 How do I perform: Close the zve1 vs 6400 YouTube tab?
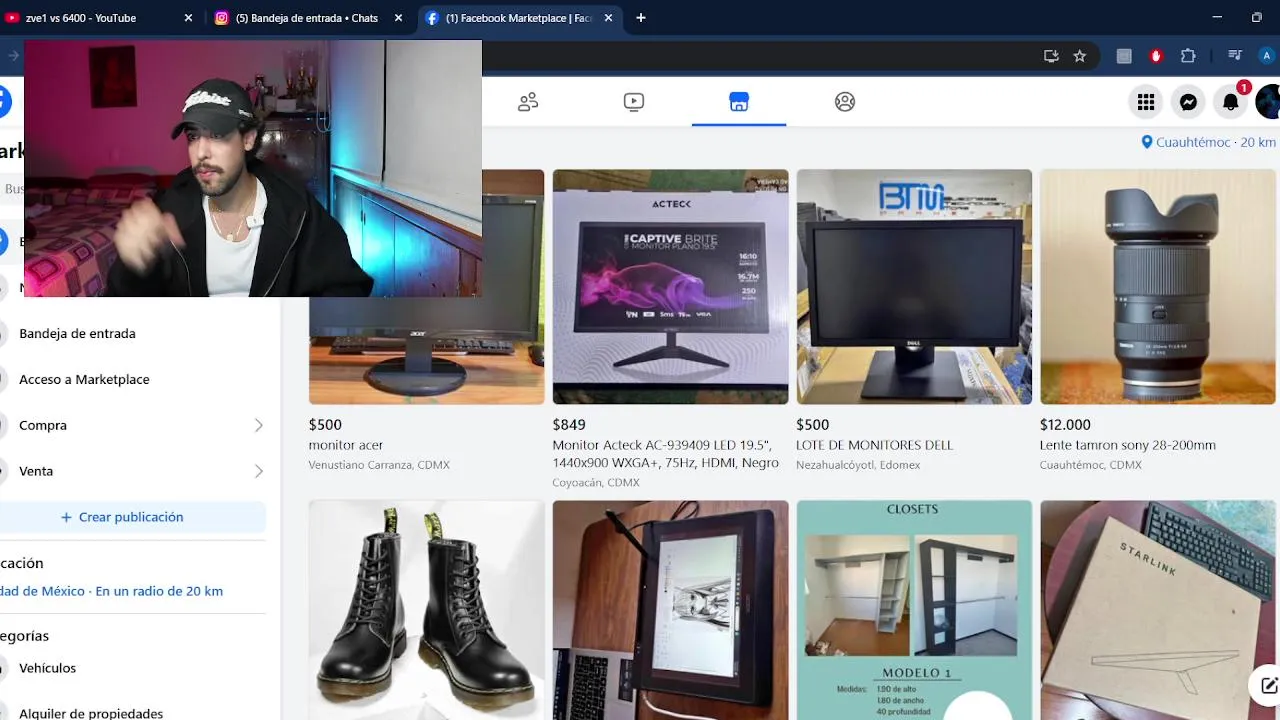coord(189,18)
